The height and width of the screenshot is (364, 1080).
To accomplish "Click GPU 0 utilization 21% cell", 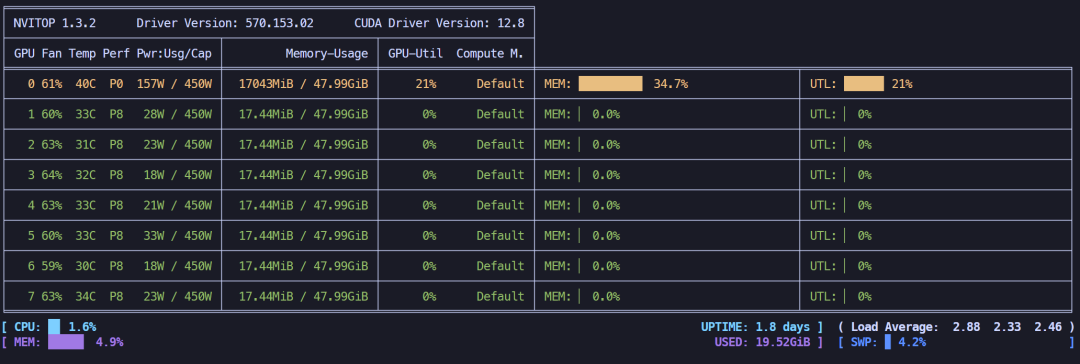I will [426, 84].
